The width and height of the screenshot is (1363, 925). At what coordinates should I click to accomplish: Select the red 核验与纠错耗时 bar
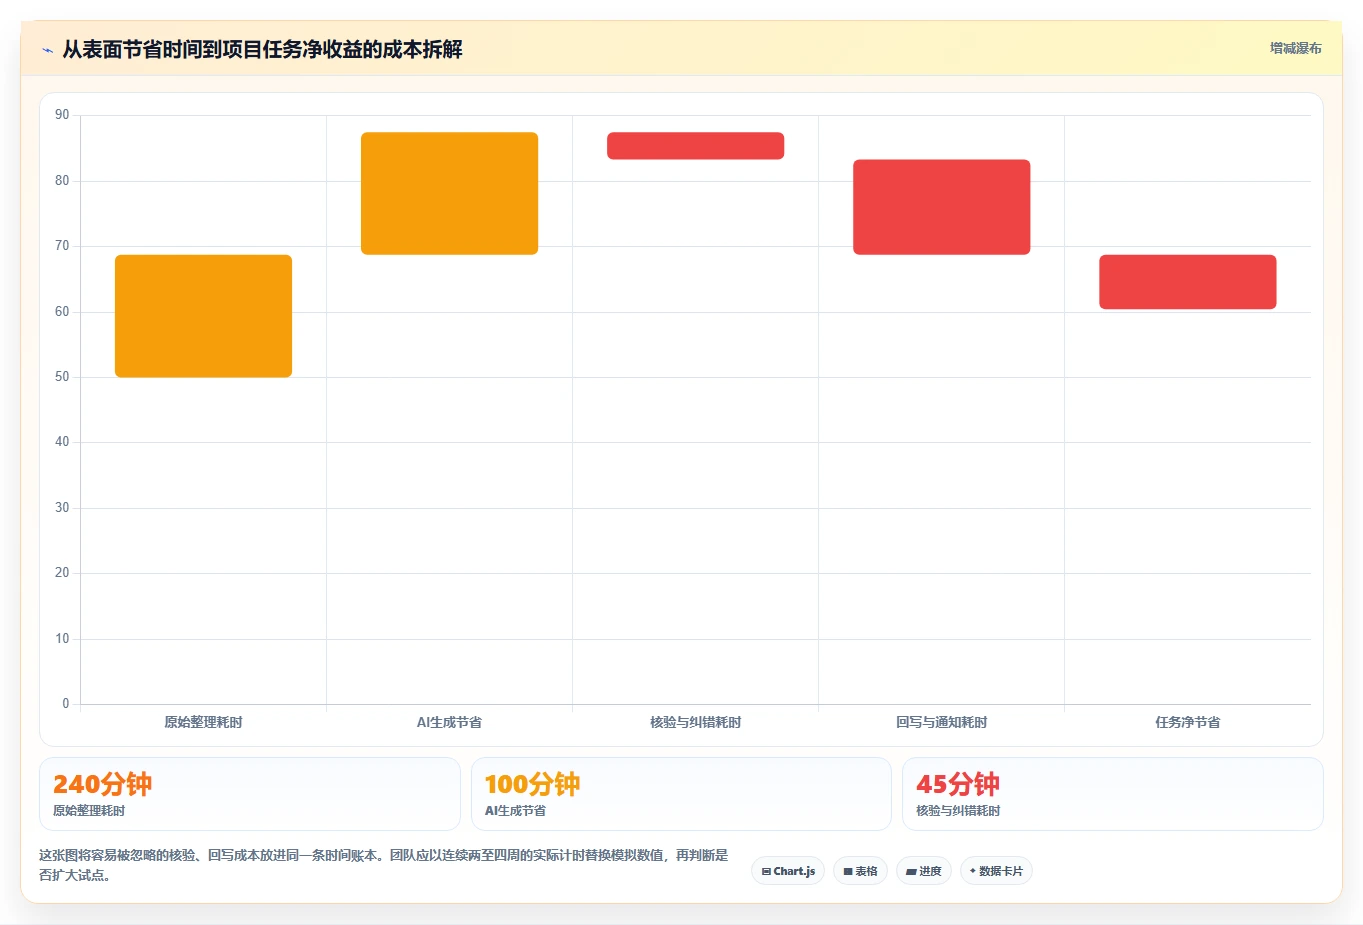click(695, 146)
